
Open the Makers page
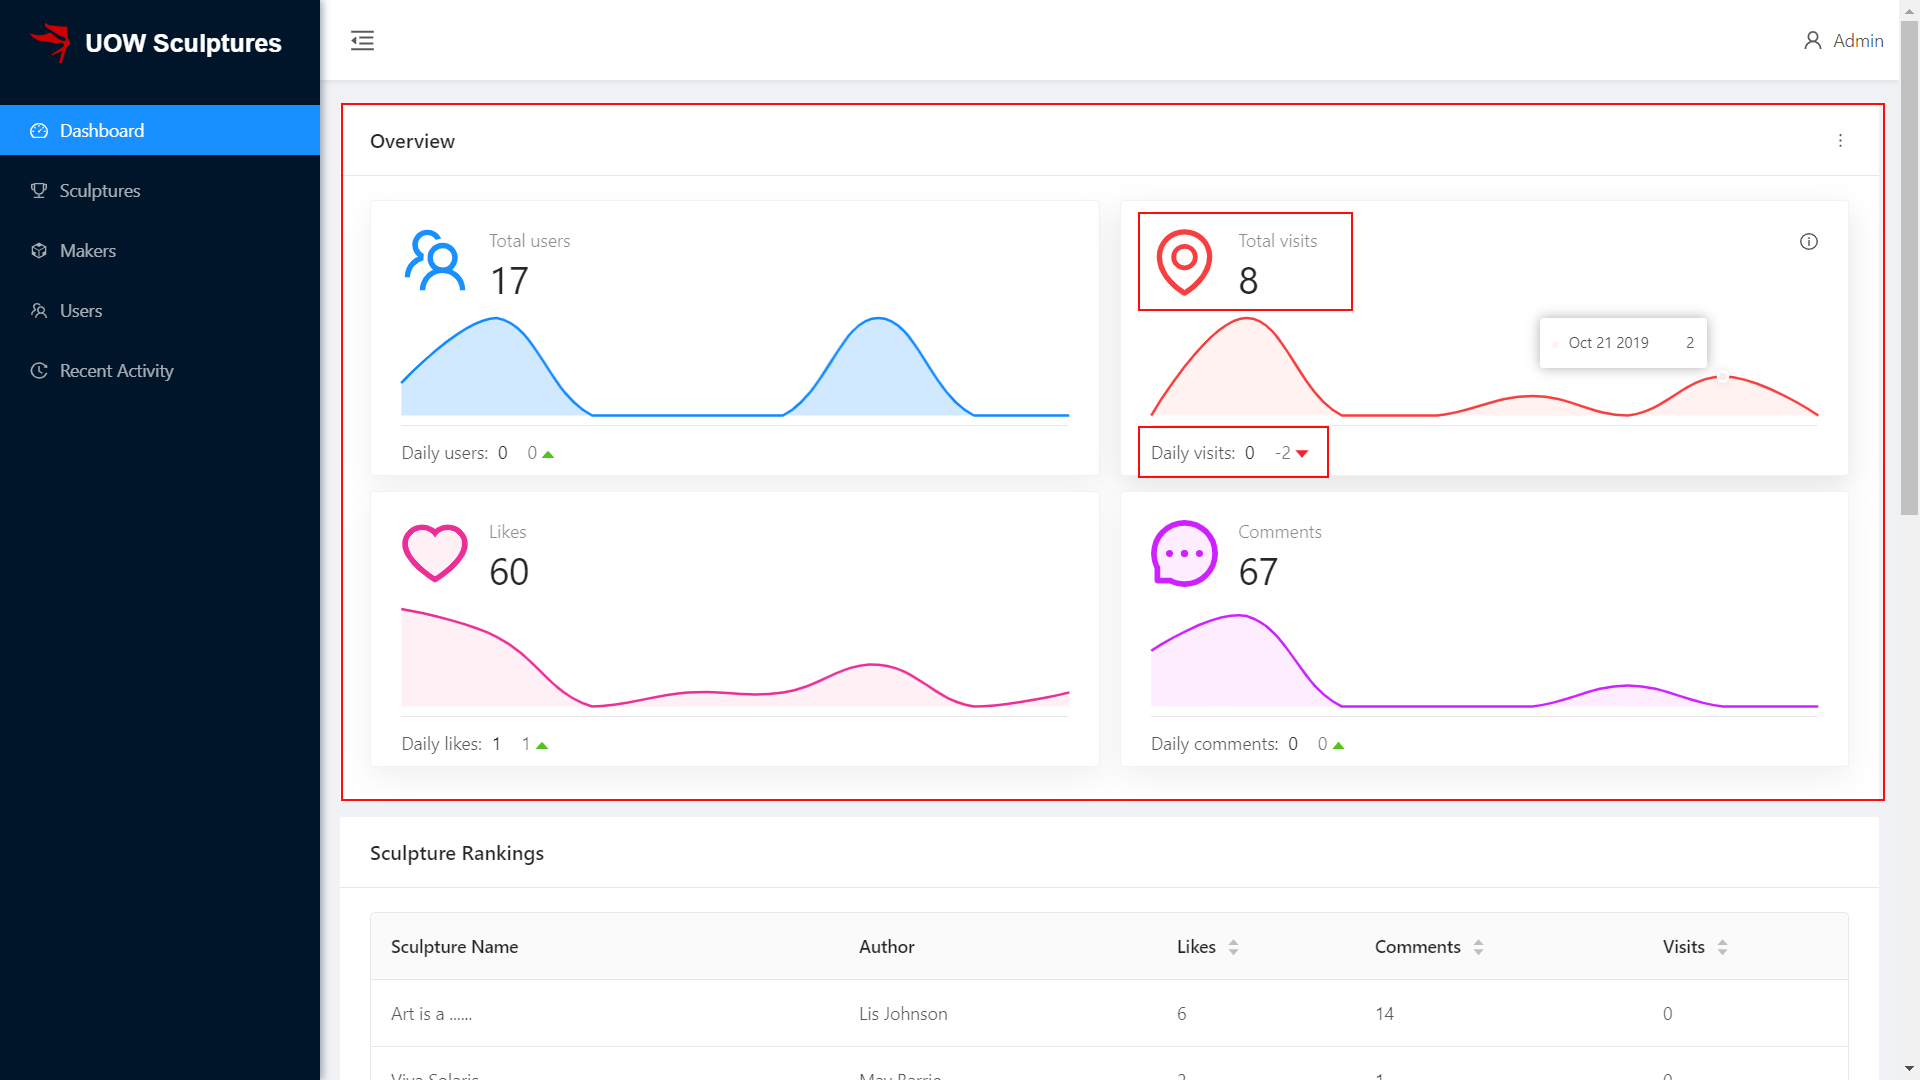[88, 250]
